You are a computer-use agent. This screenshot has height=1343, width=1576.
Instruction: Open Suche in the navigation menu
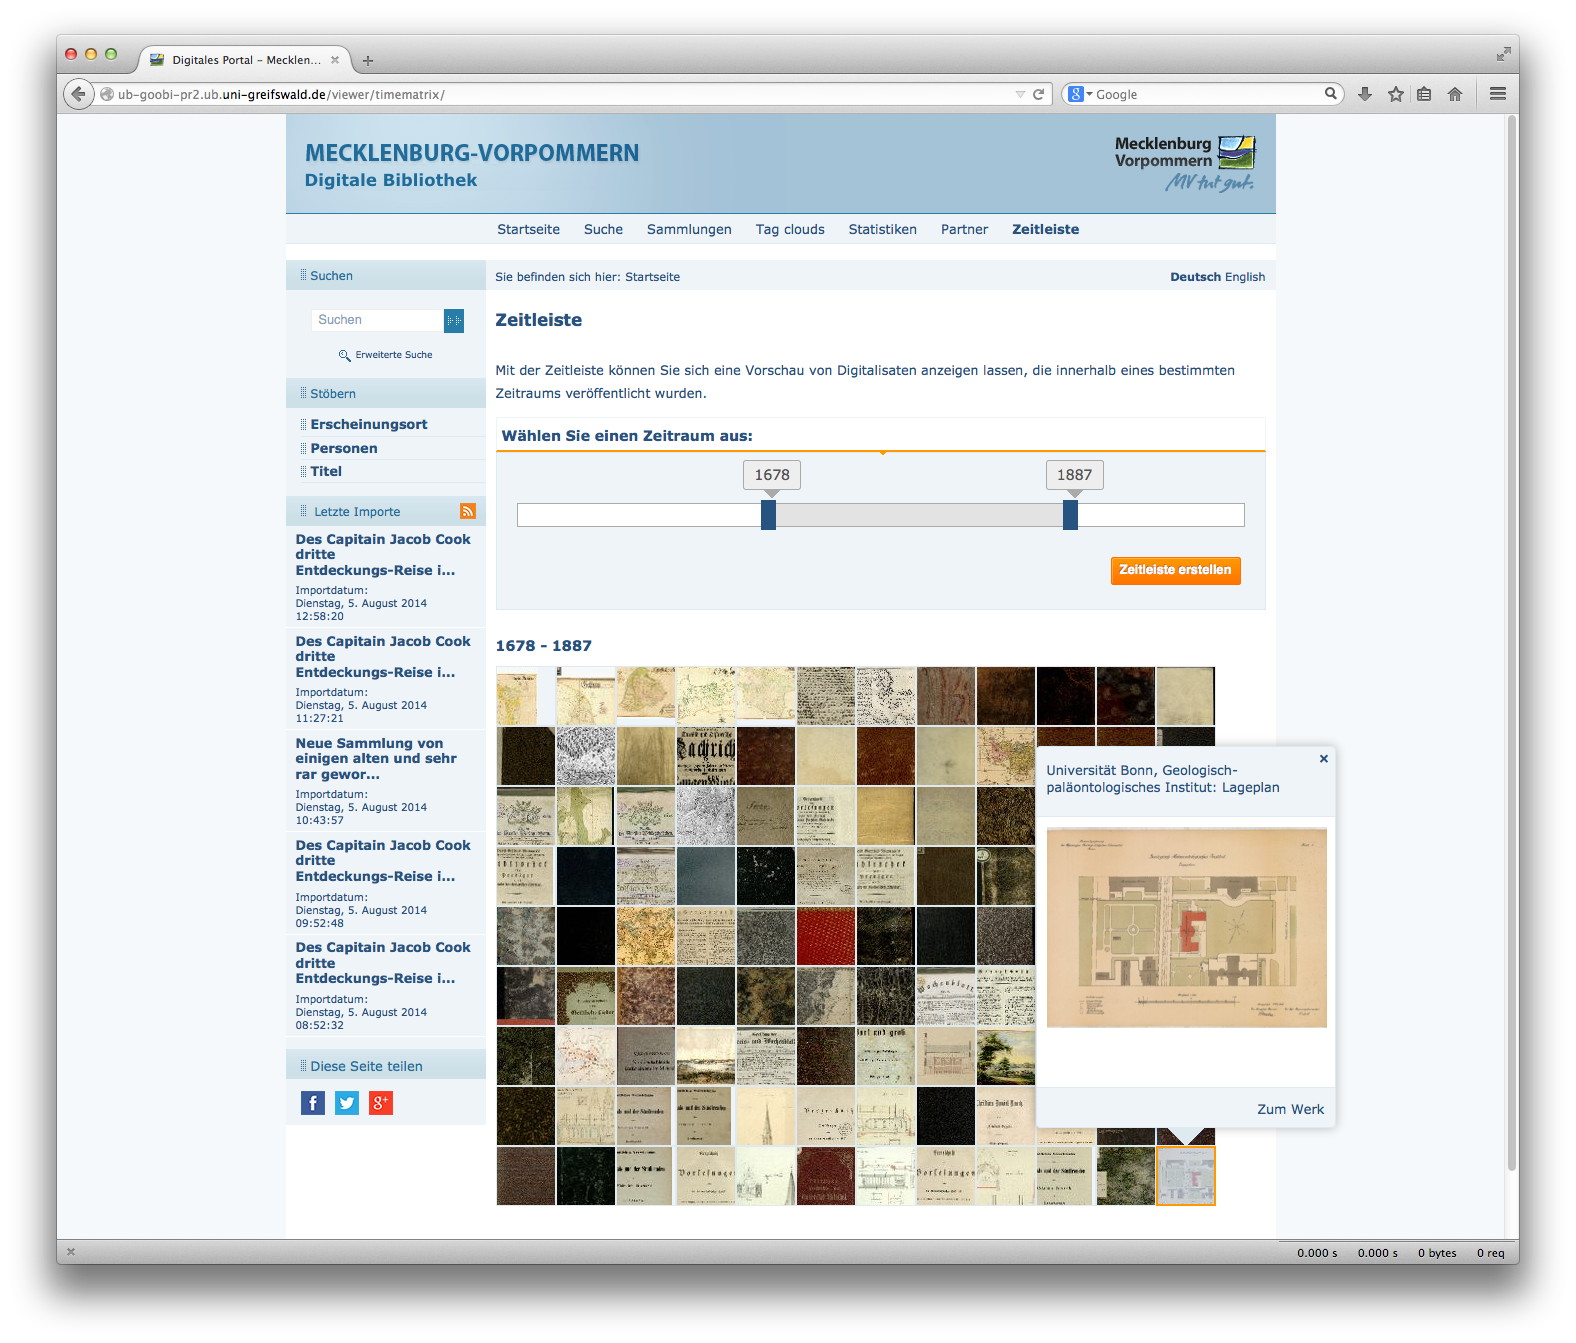pyautogui.click(x=603, y=229)
